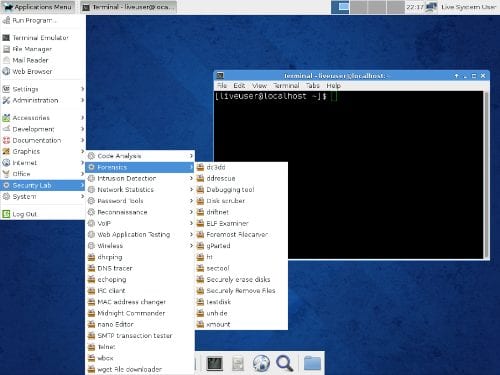This screenshot has height=375, width=500.
Task: Open wbox entry
Action: pyautogui.click(x=140, y=358)
